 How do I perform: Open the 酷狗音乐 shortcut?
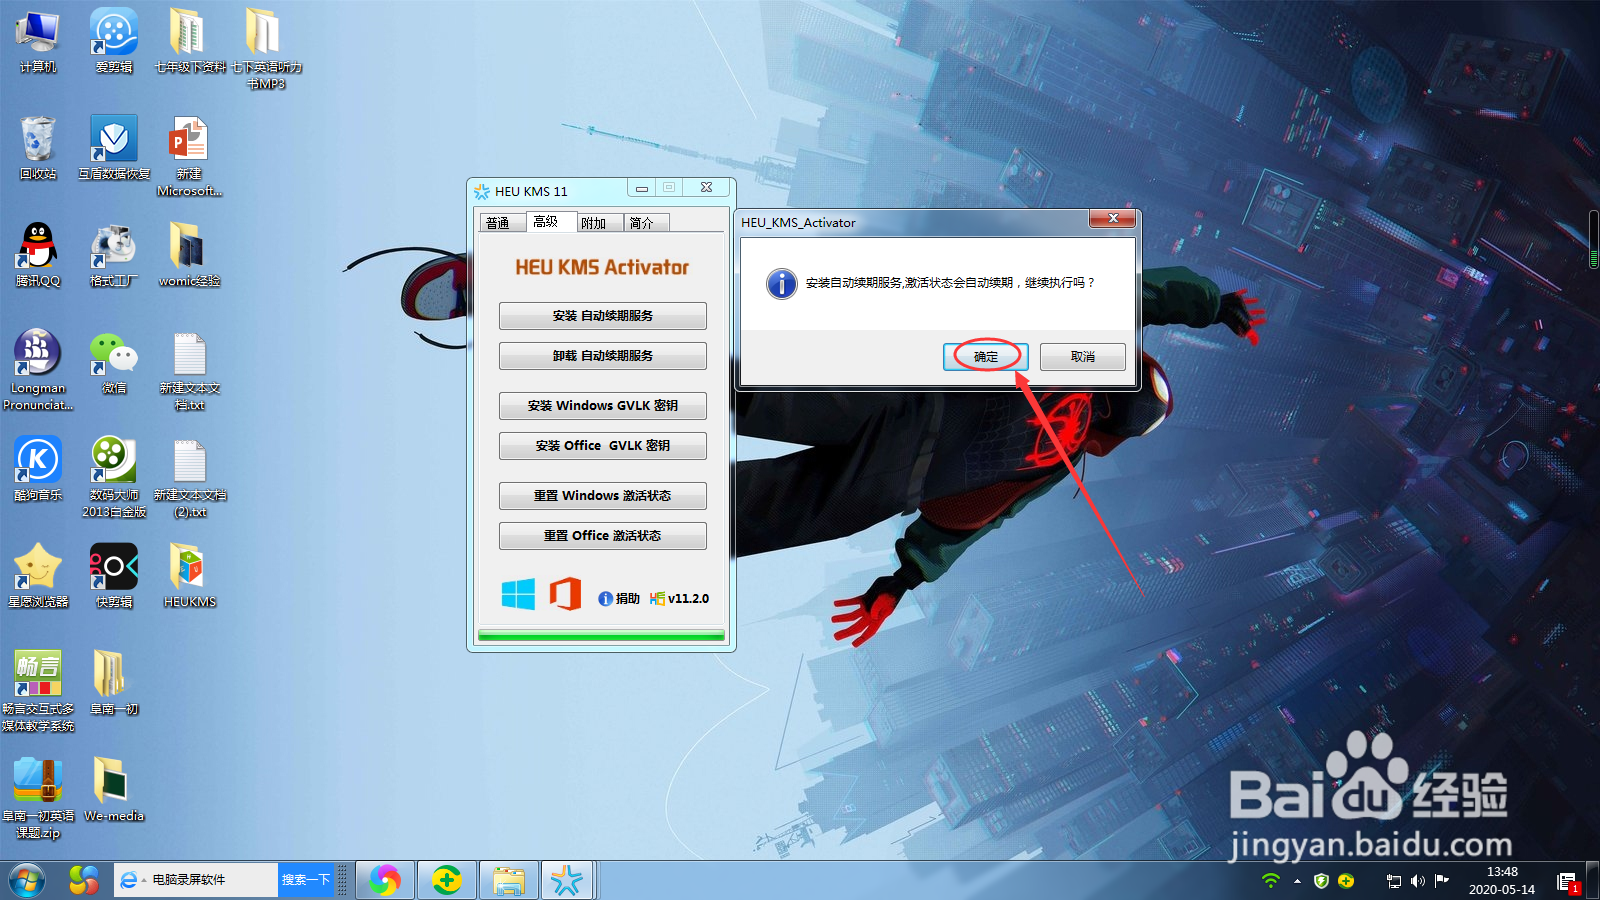pyautogui.click(x=38, y=470)
